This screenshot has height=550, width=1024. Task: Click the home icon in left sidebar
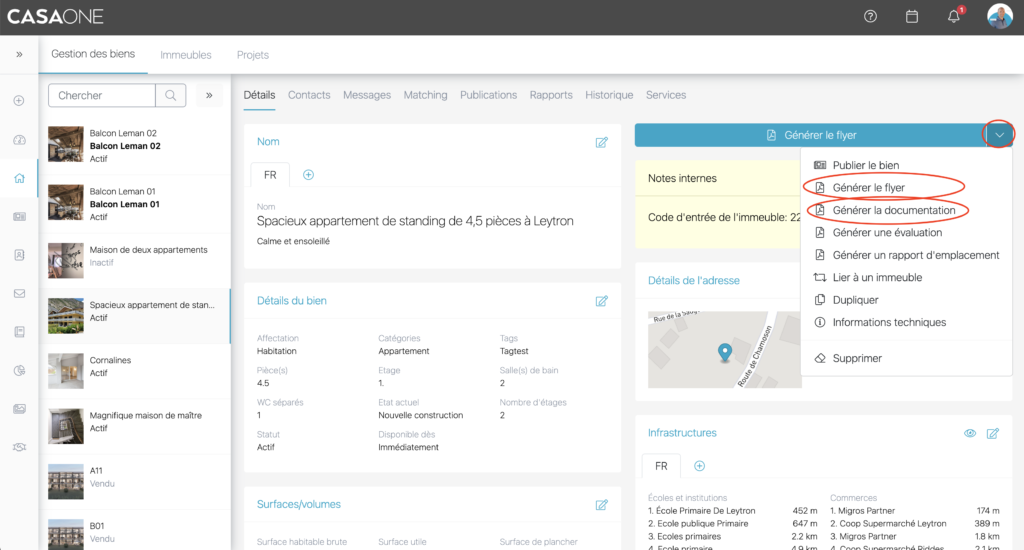[19, 178]
